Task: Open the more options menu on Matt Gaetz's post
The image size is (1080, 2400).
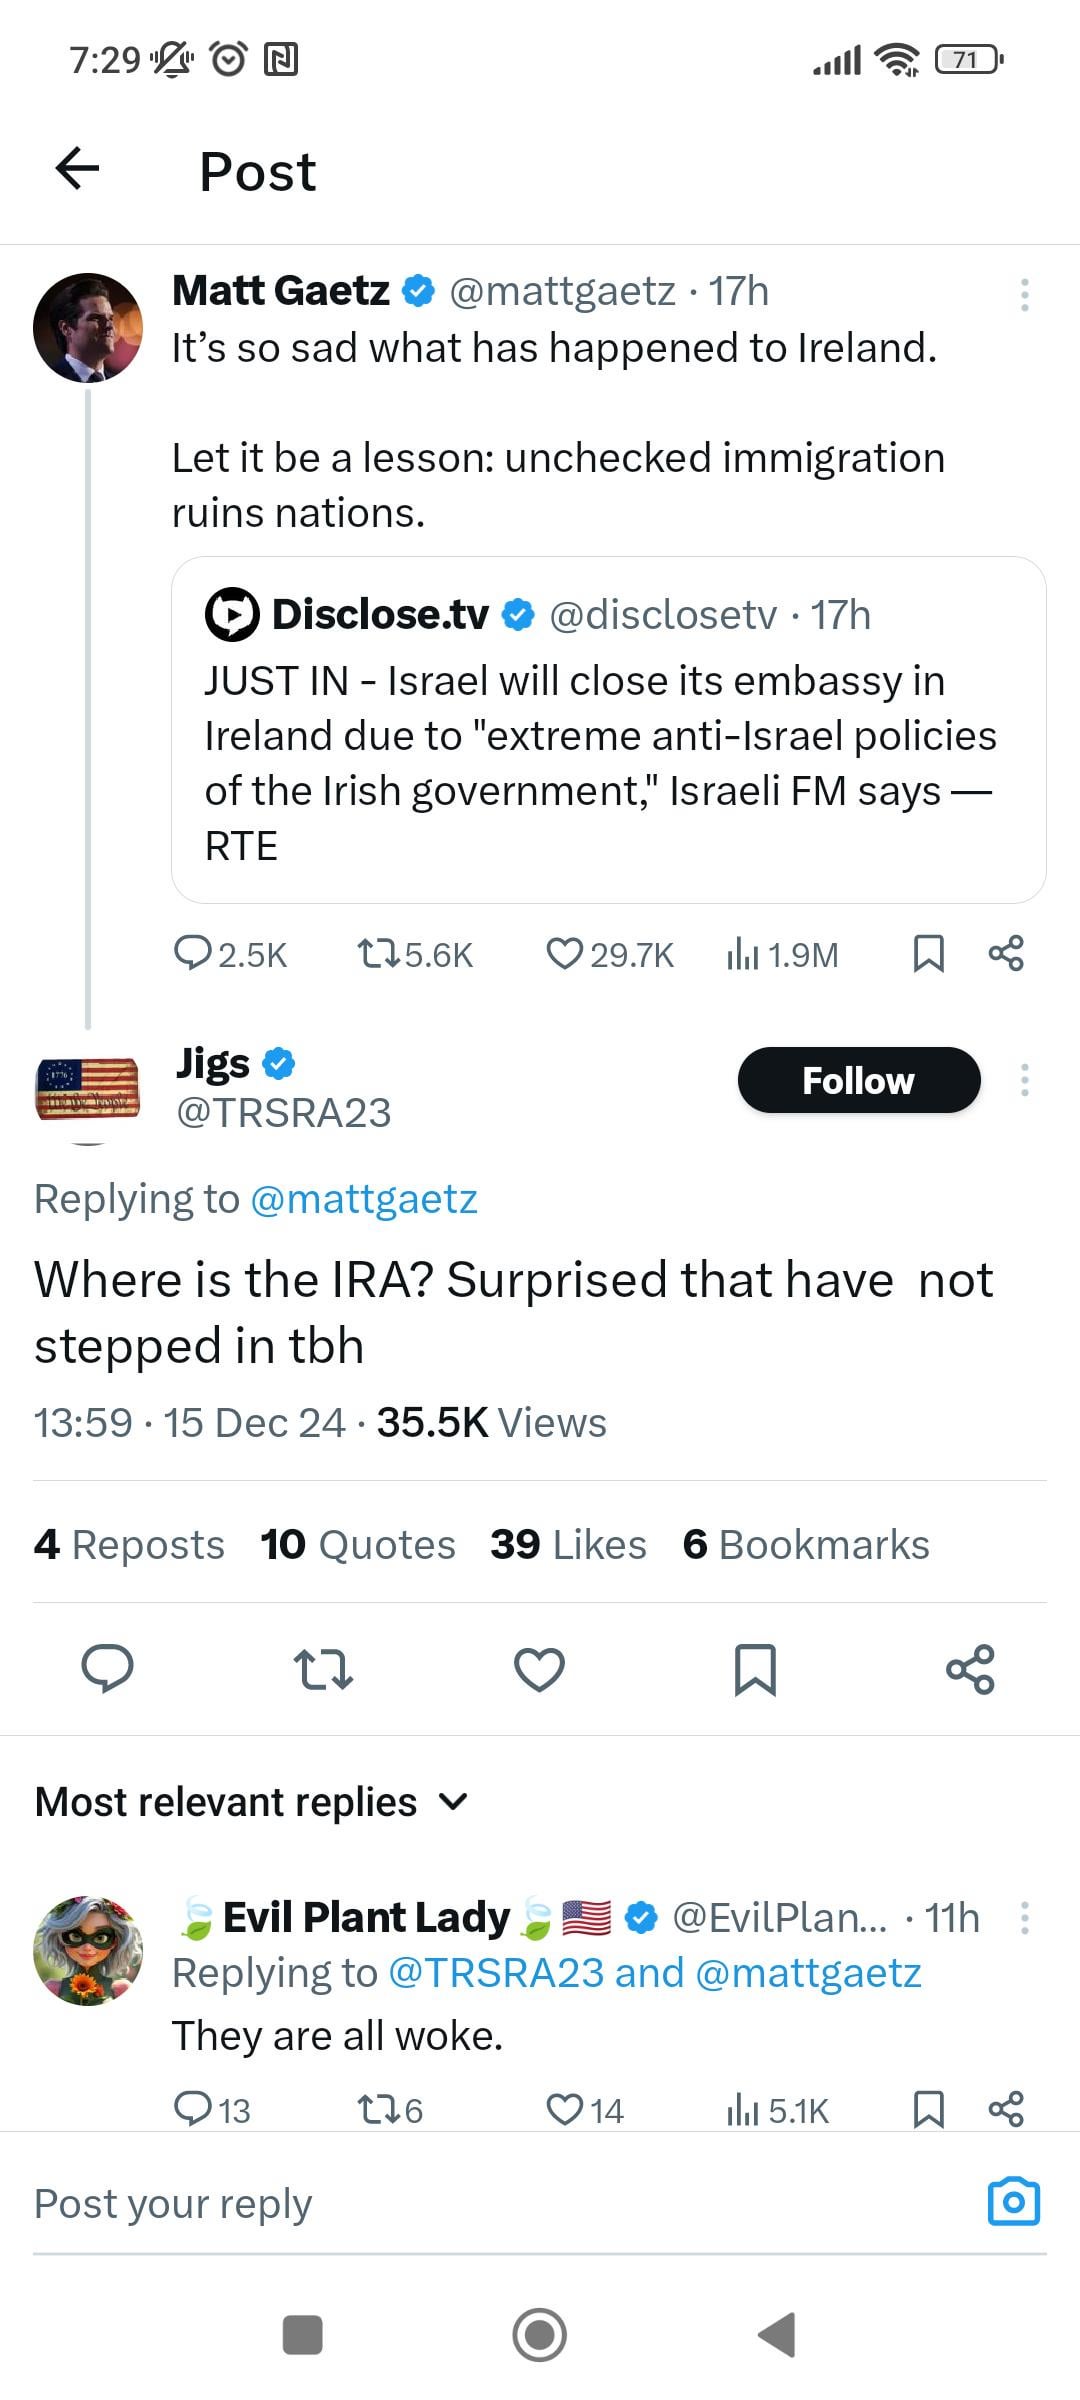Action: click(1024, 294)
